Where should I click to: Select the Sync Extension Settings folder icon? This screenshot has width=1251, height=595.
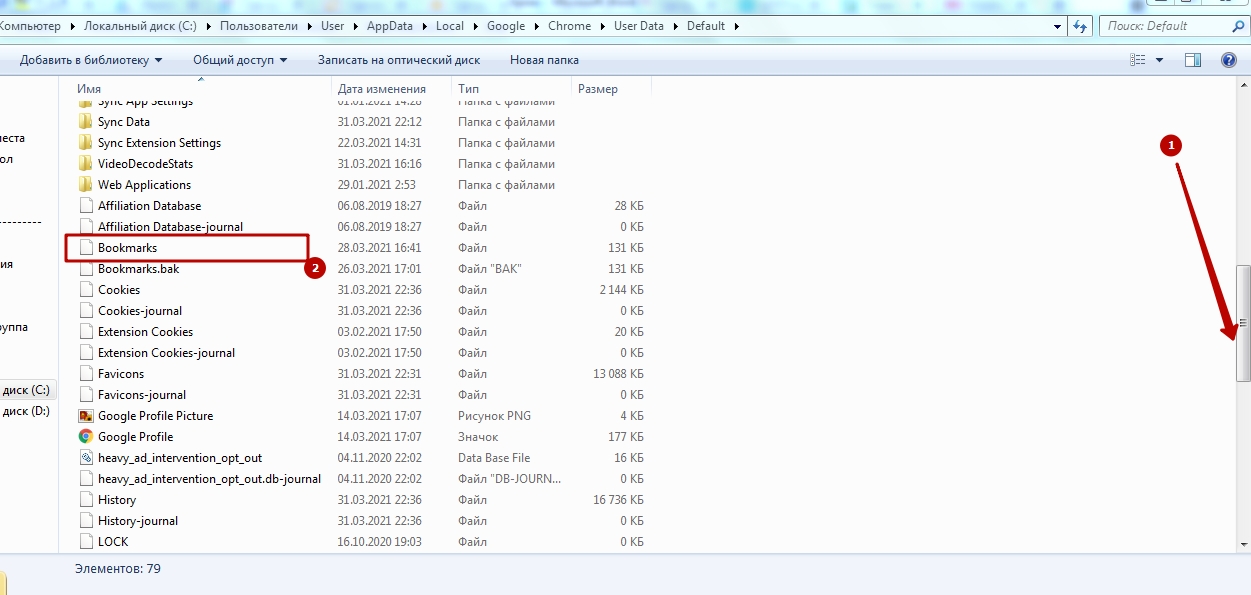pos(86,143)
